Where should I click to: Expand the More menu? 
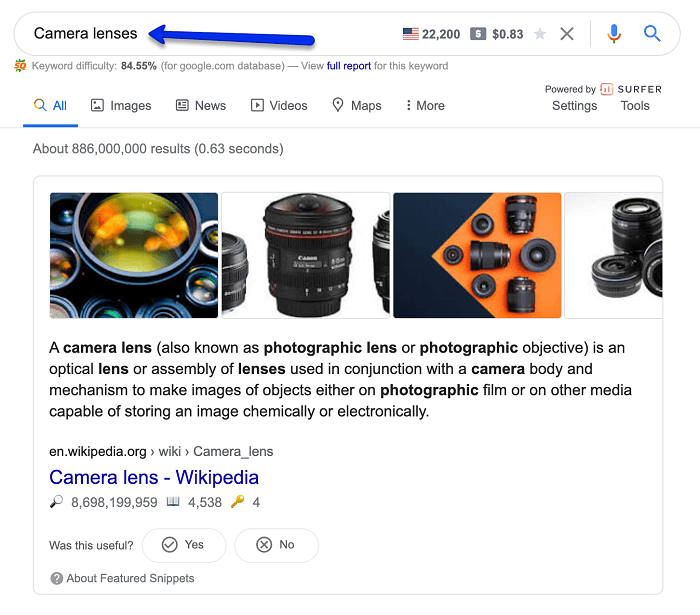point(425,106)
